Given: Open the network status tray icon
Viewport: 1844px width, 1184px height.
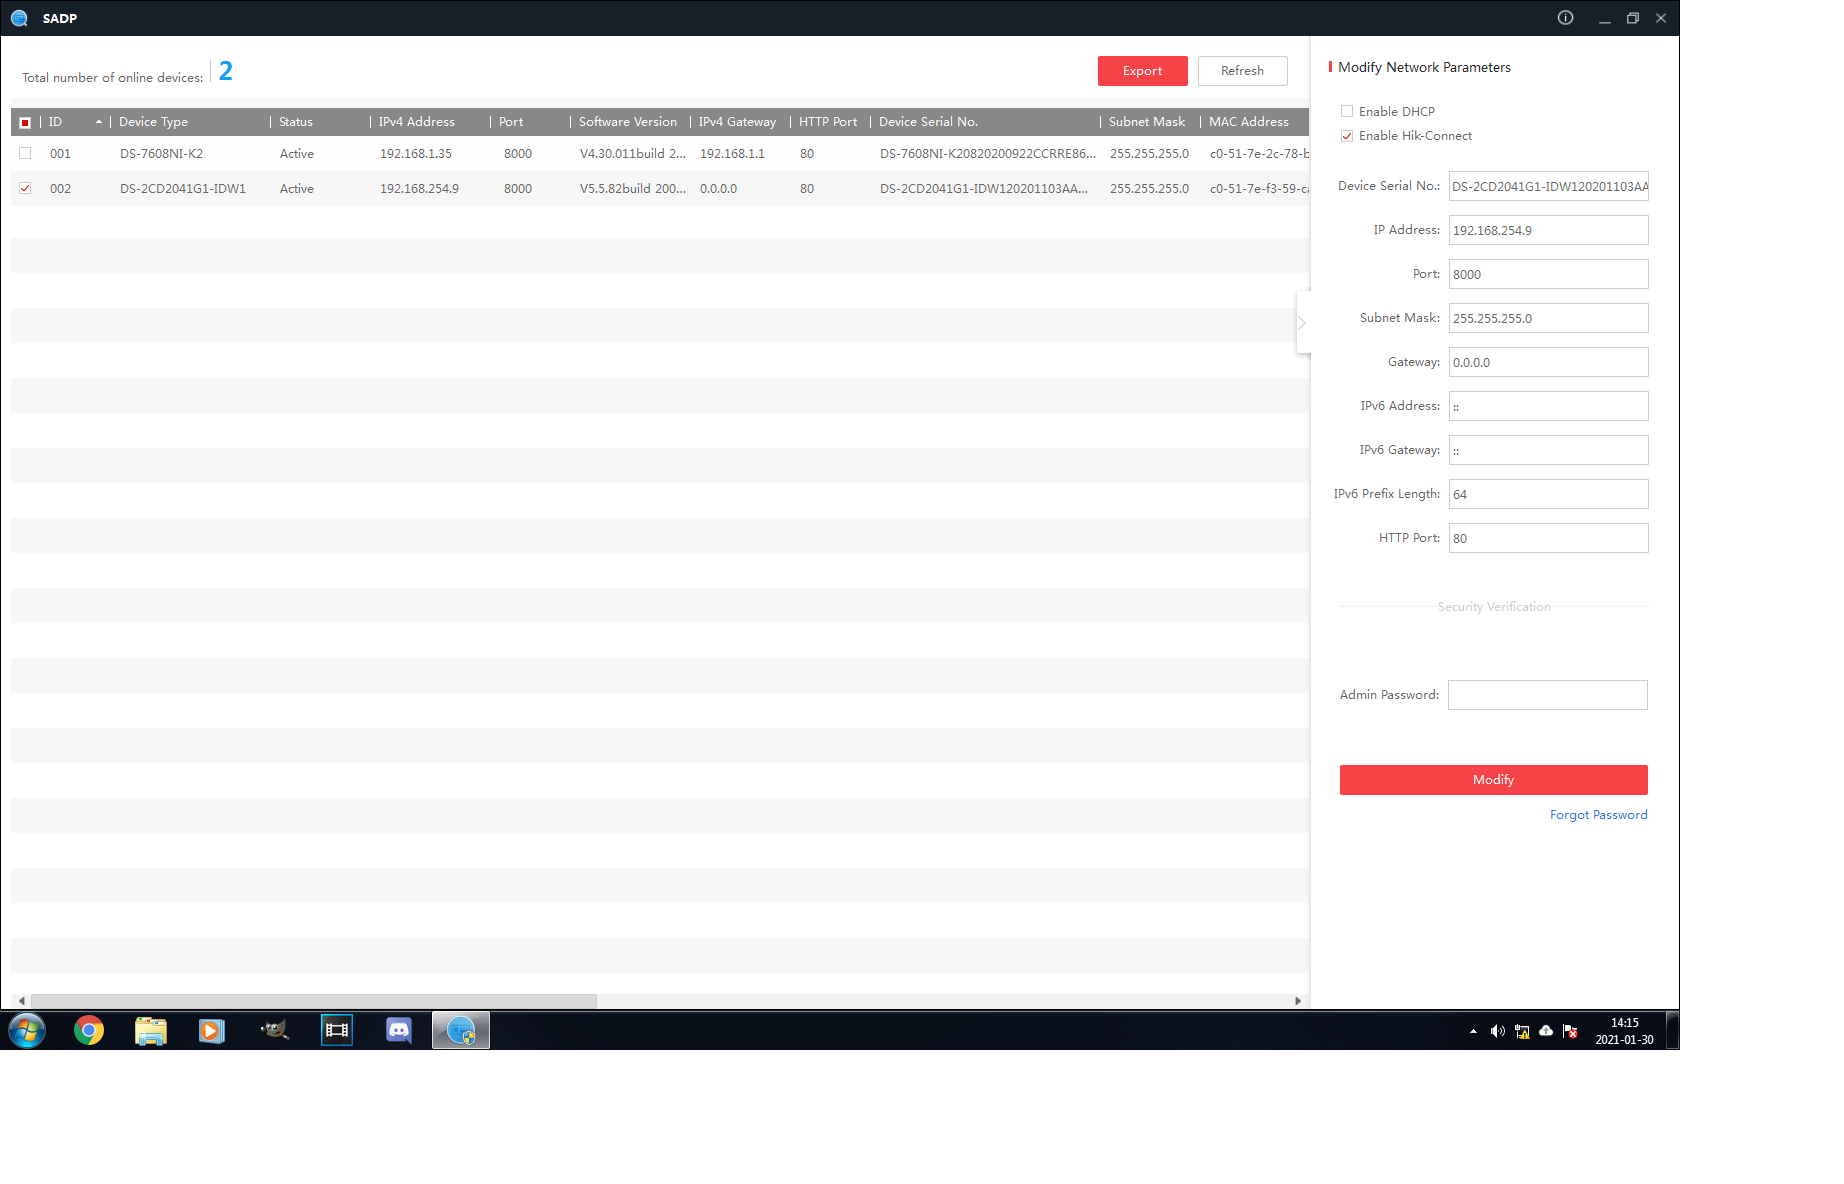Looking at the screenshot, I should tap(1522, 1031).
